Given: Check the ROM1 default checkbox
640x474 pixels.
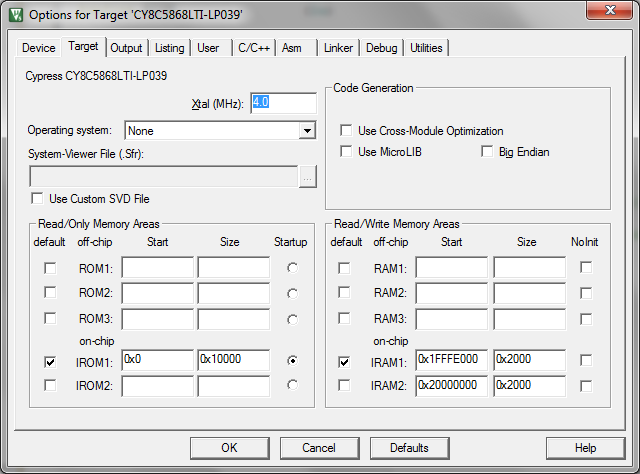Looking at the screenshot, I should click(x=50, y=268).
